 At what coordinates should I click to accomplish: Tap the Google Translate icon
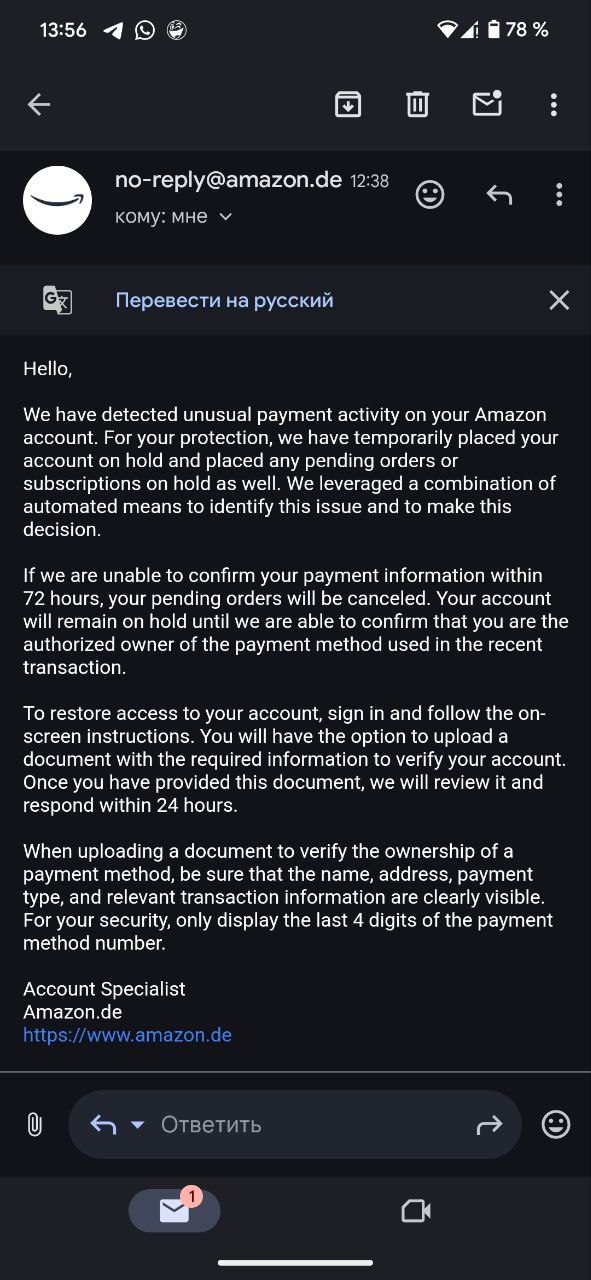click(57, 300)
